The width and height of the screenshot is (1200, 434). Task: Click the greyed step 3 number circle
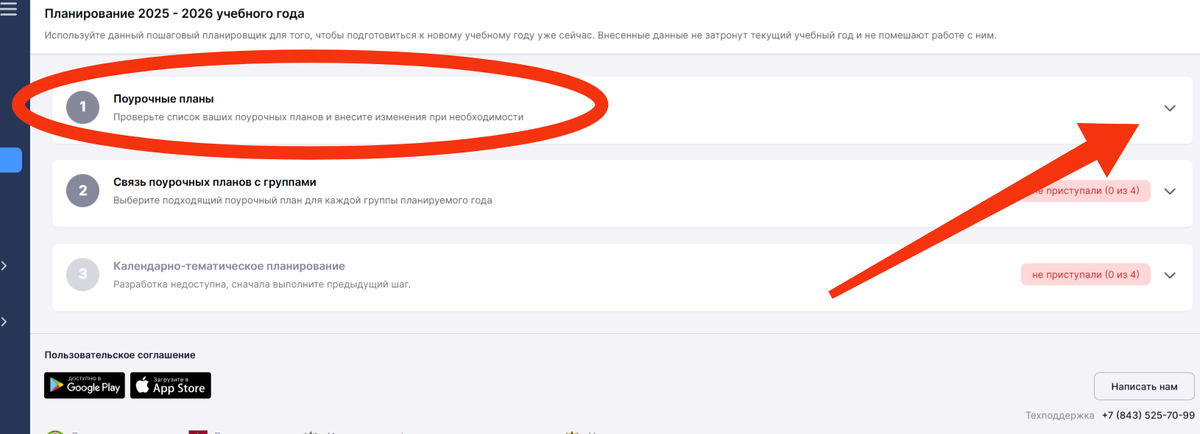tap(83, 274)
